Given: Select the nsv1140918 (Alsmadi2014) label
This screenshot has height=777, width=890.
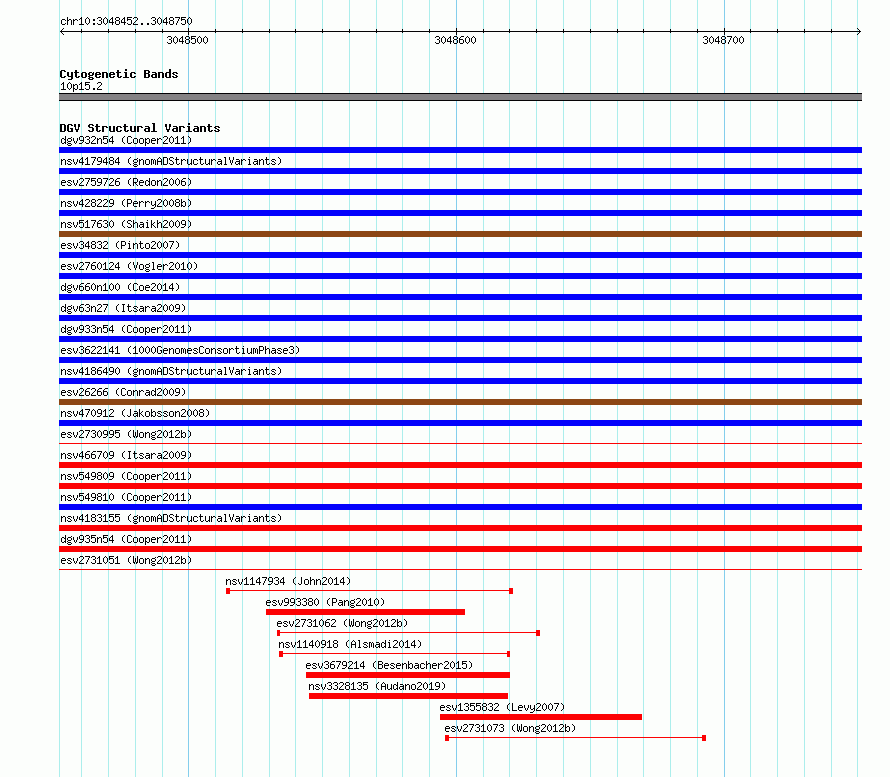Looking at the screenshot, I should [350, 644].
